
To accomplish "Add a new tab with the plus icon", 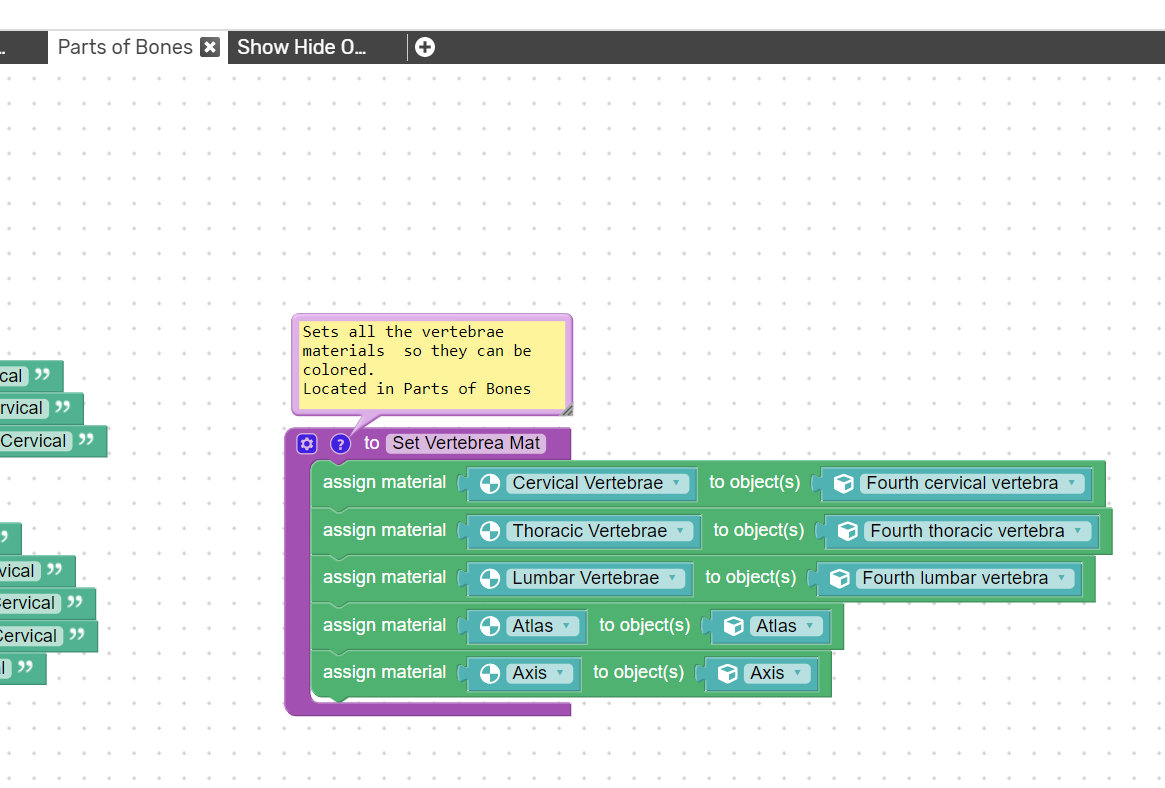I will click(x=425, y=48).
